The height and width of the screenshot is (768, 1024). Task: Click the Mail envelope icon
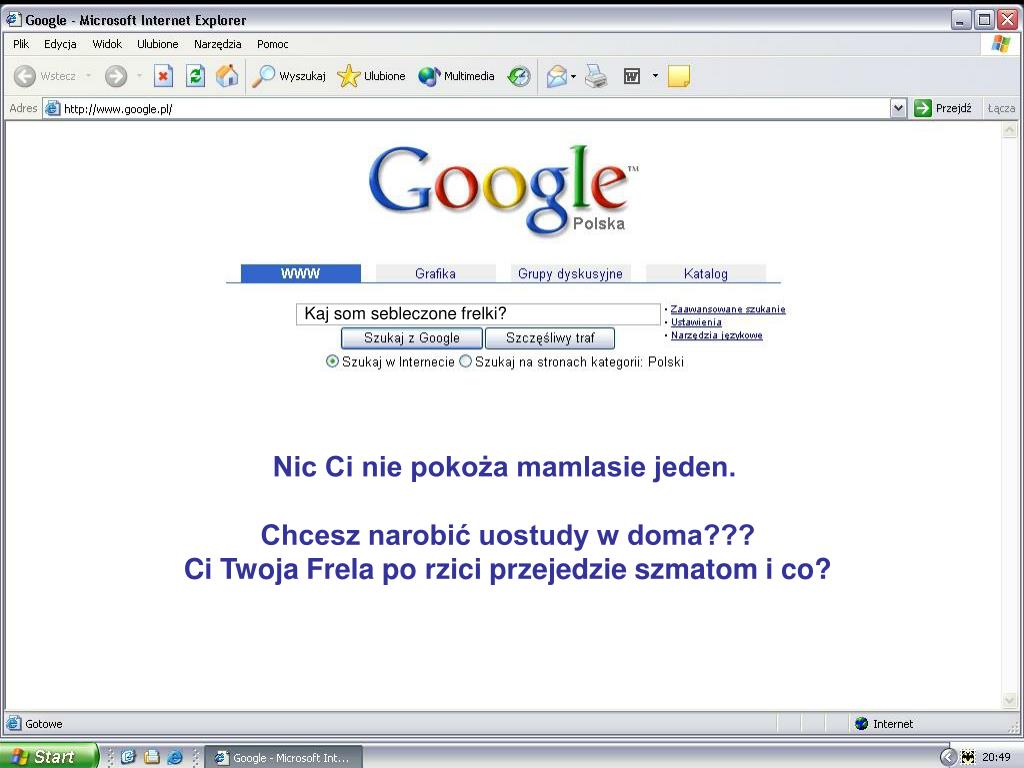(556, 76)
